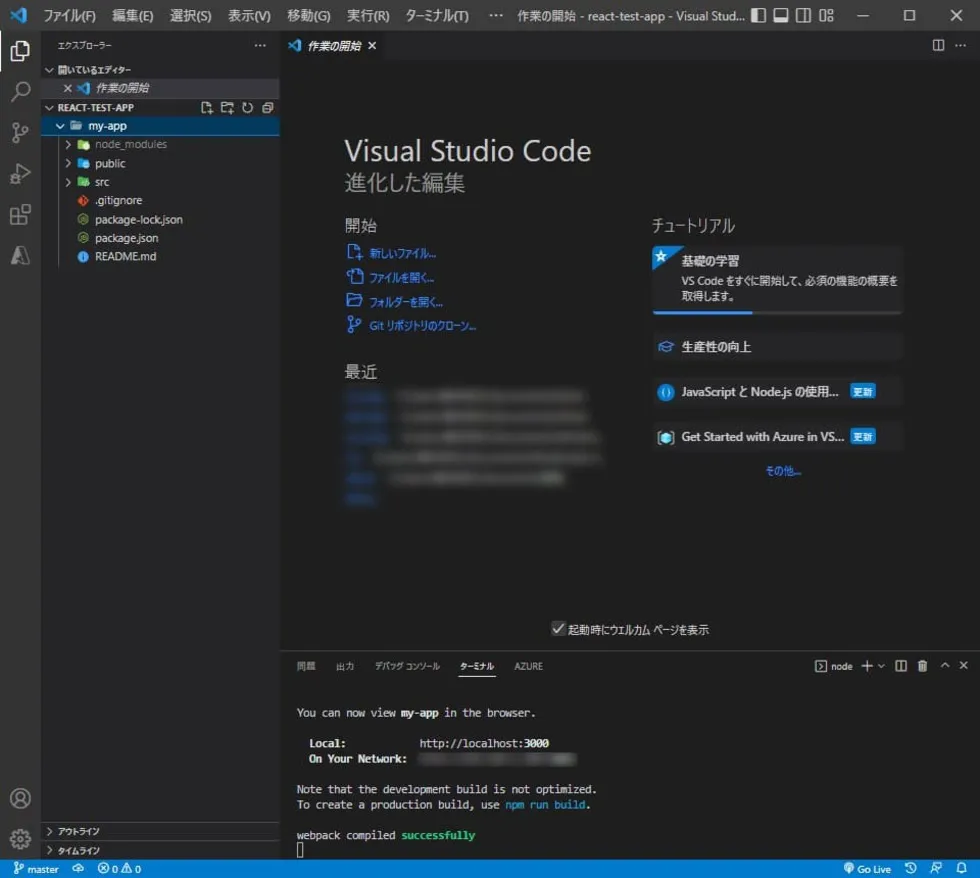Open the Source Control view
Screen dimensions: 980x878
pos(20,133)
